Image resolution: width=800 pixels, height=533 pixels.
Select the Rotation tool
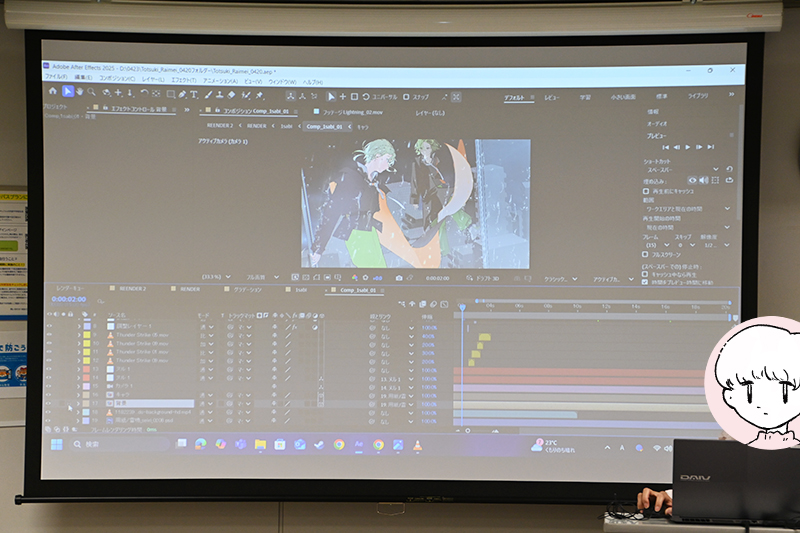pos(144,93)
